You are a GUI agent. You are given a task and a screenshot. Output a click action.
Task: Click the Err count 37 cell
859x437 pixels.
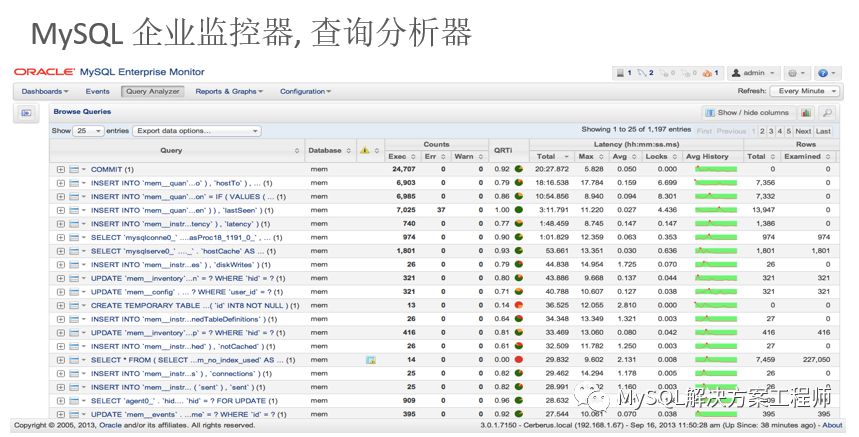pos(441,210)
